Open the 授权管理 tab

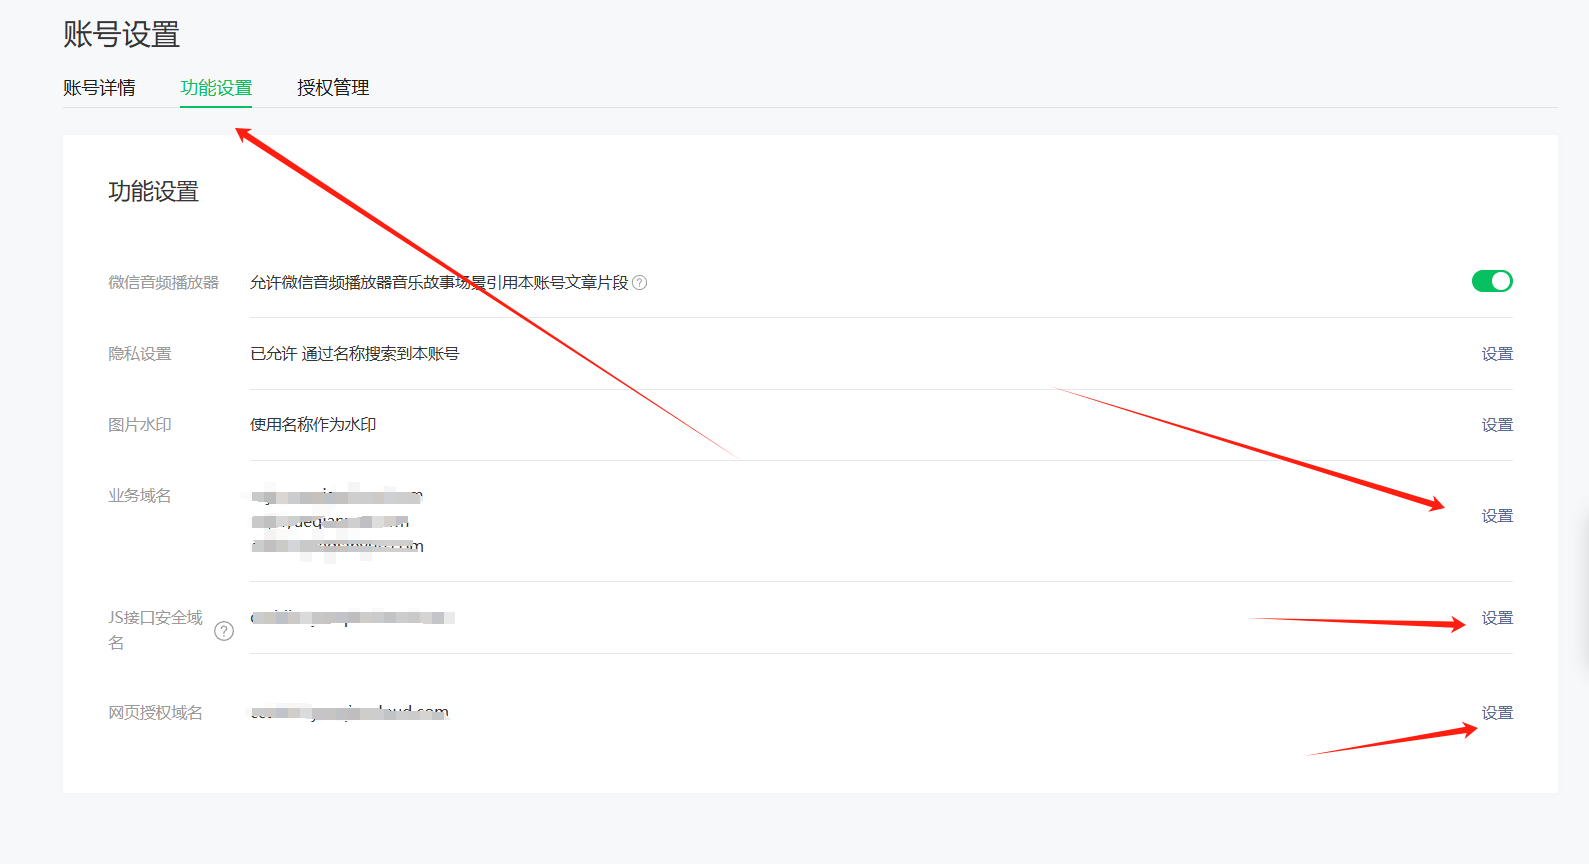333,88
